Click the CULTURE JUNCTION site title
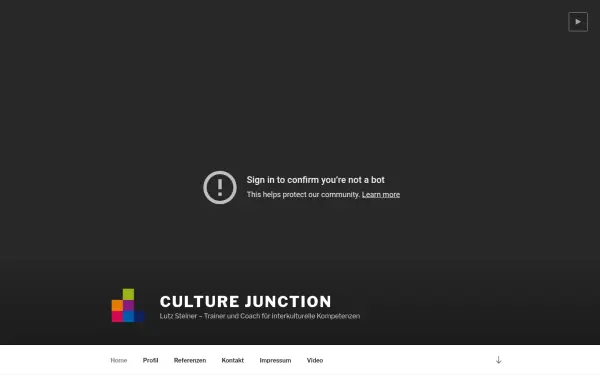This screenshot has height=375, width=600. (x=245, y=302)
